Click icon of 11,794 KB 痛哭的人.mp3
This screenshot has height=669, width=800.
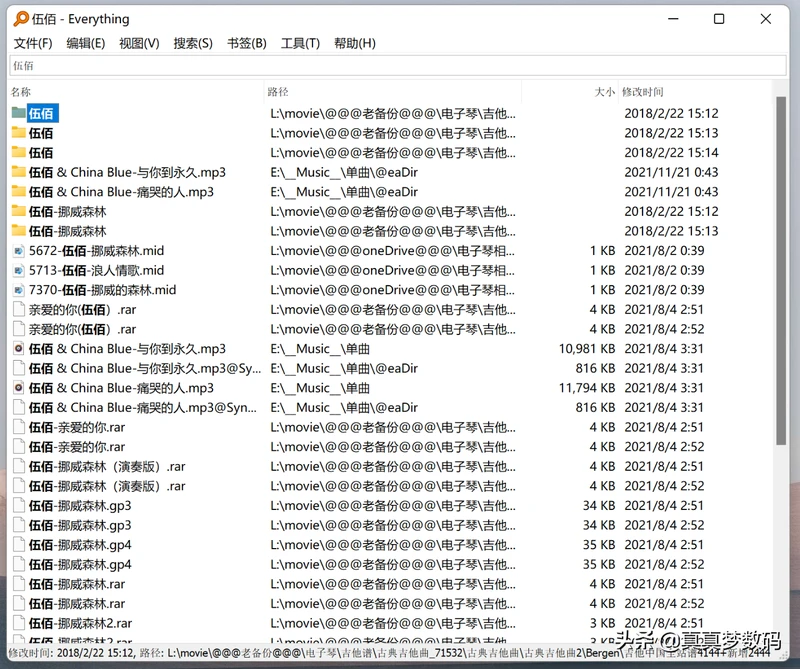(x=18, y=388)
